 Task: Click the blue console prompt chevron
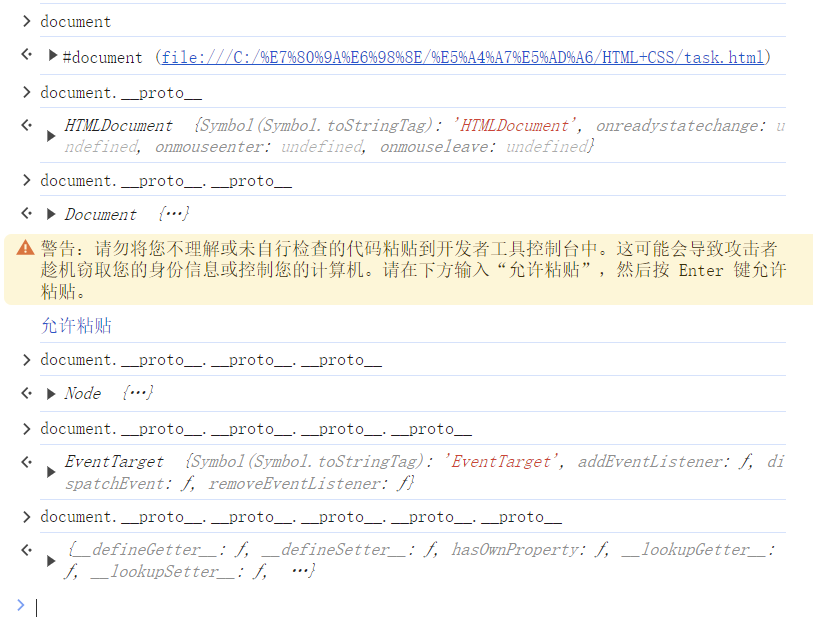click(20, 605)
